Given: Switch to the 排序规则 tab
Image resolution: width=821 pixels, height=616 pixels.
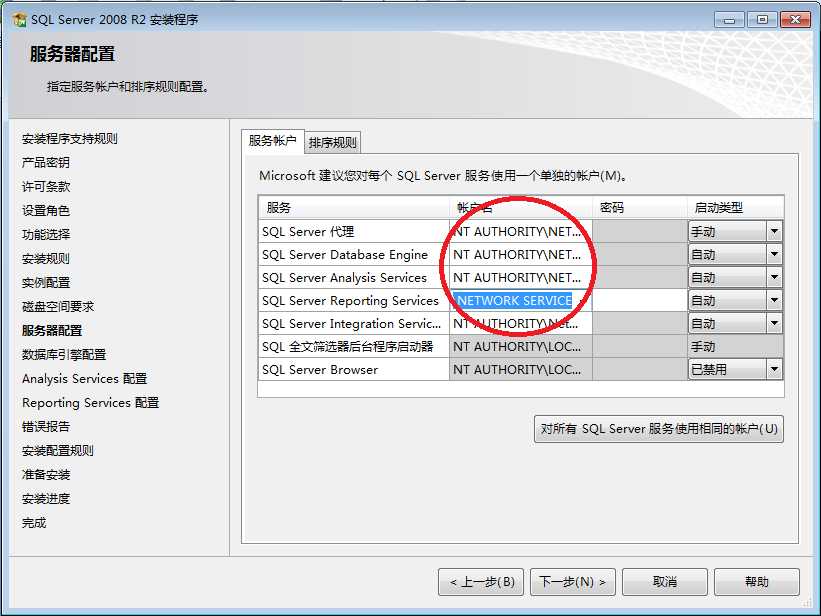Looking at the screenshot, I should (332, 142).
